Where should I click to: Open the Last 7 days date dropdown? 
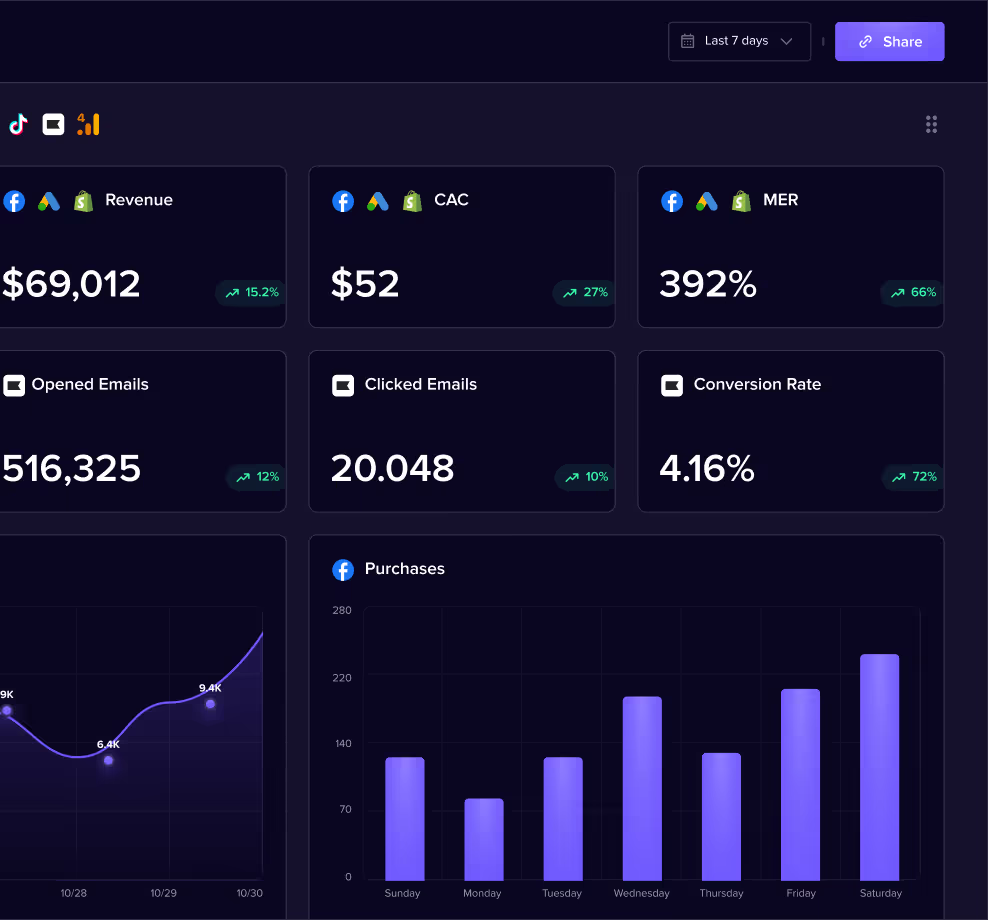pos(739,42)
